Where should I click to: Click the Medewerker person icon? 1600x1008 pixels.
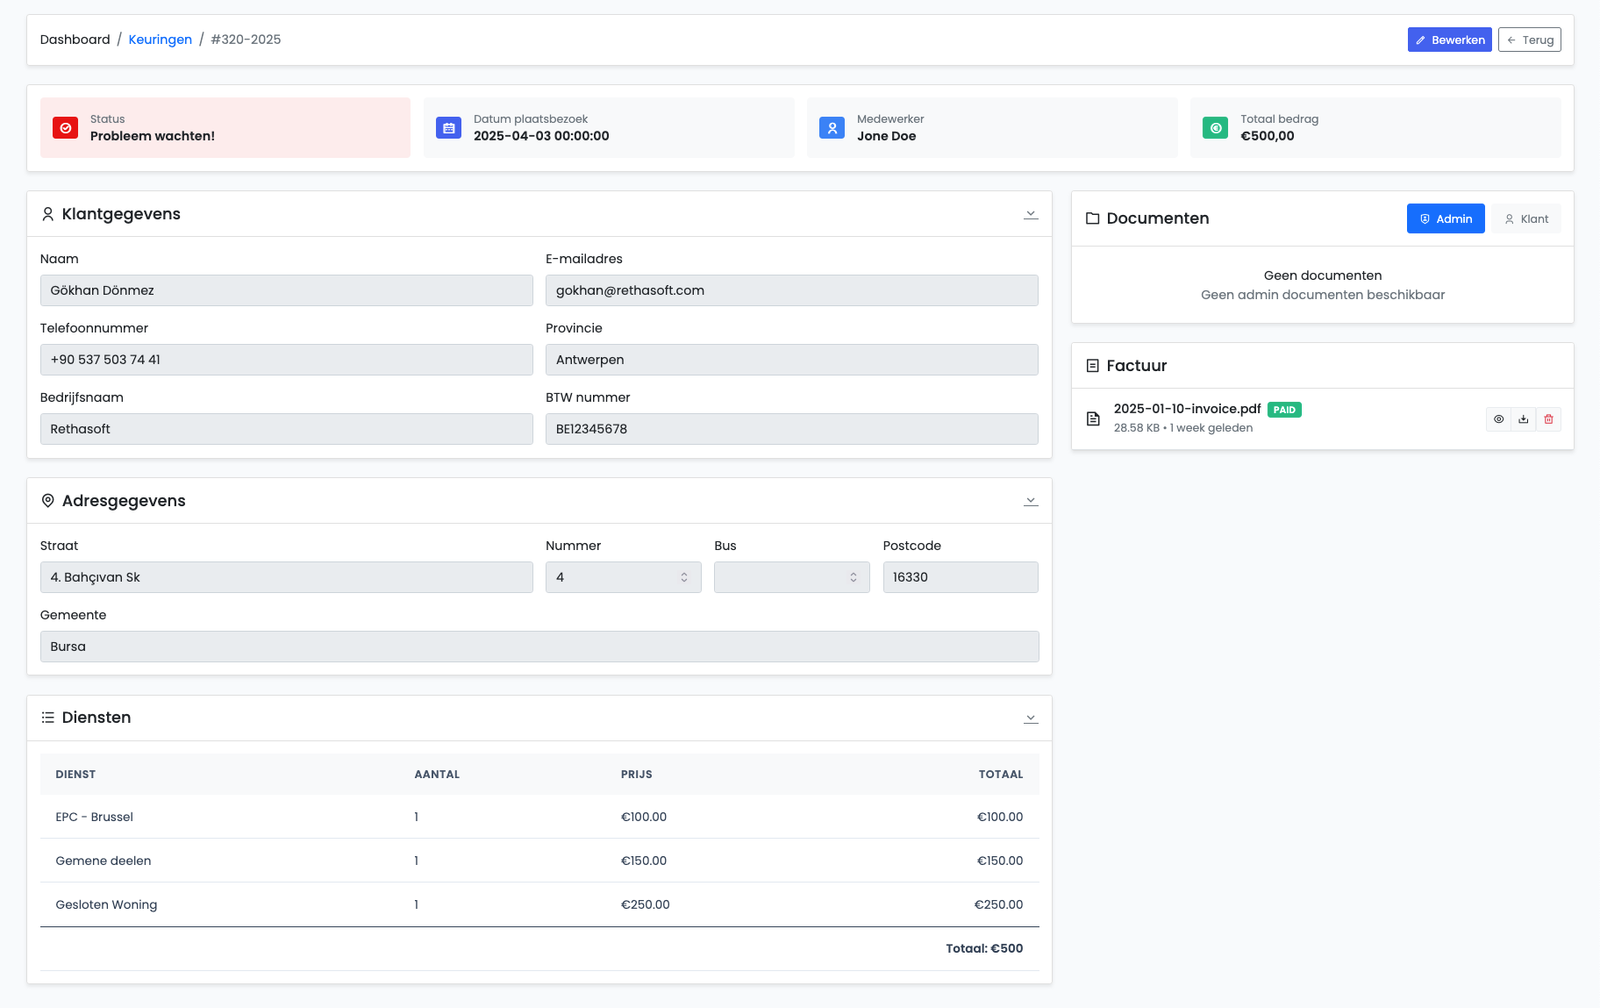[832, 128]
